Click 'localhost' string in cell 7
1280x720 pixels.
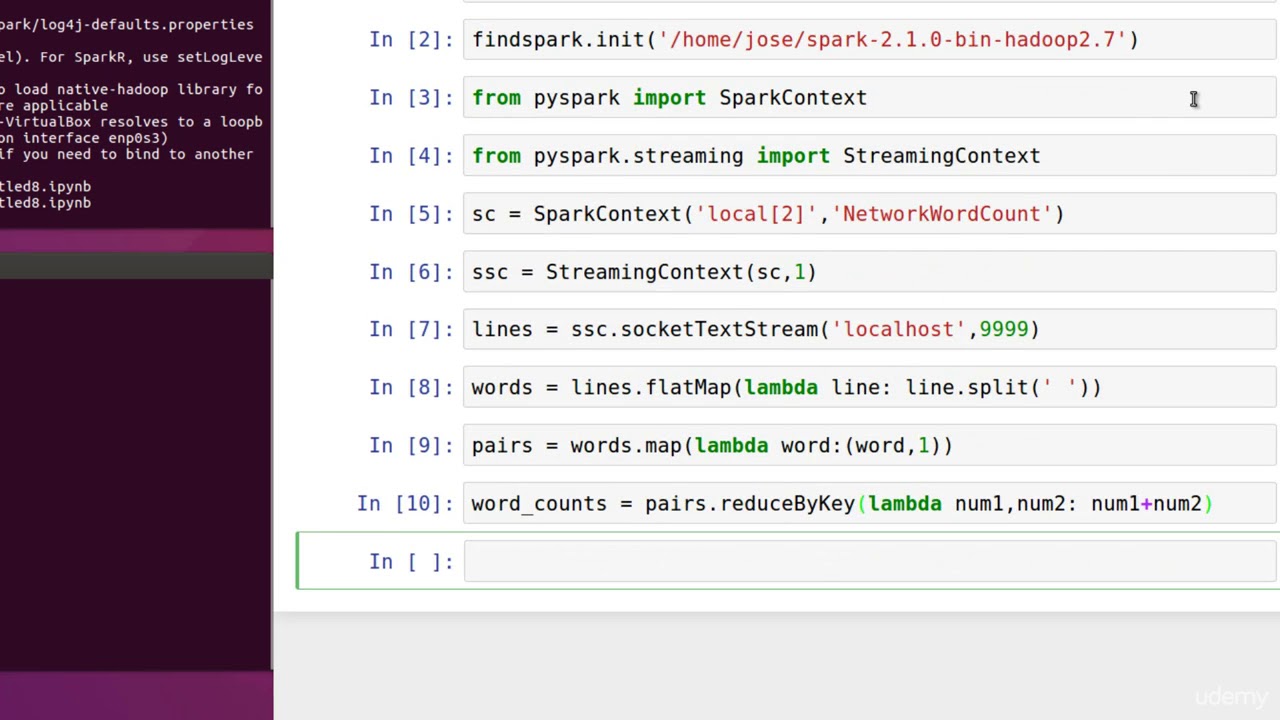tap(899, 329)
